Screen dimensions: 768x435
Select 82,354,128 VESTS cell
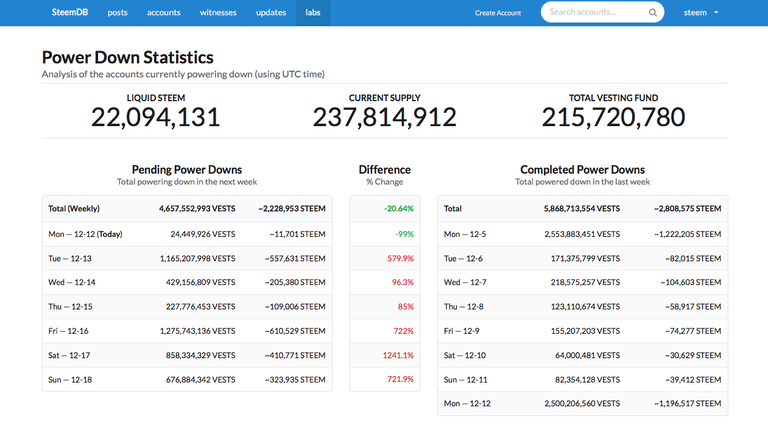click(588, 380)
